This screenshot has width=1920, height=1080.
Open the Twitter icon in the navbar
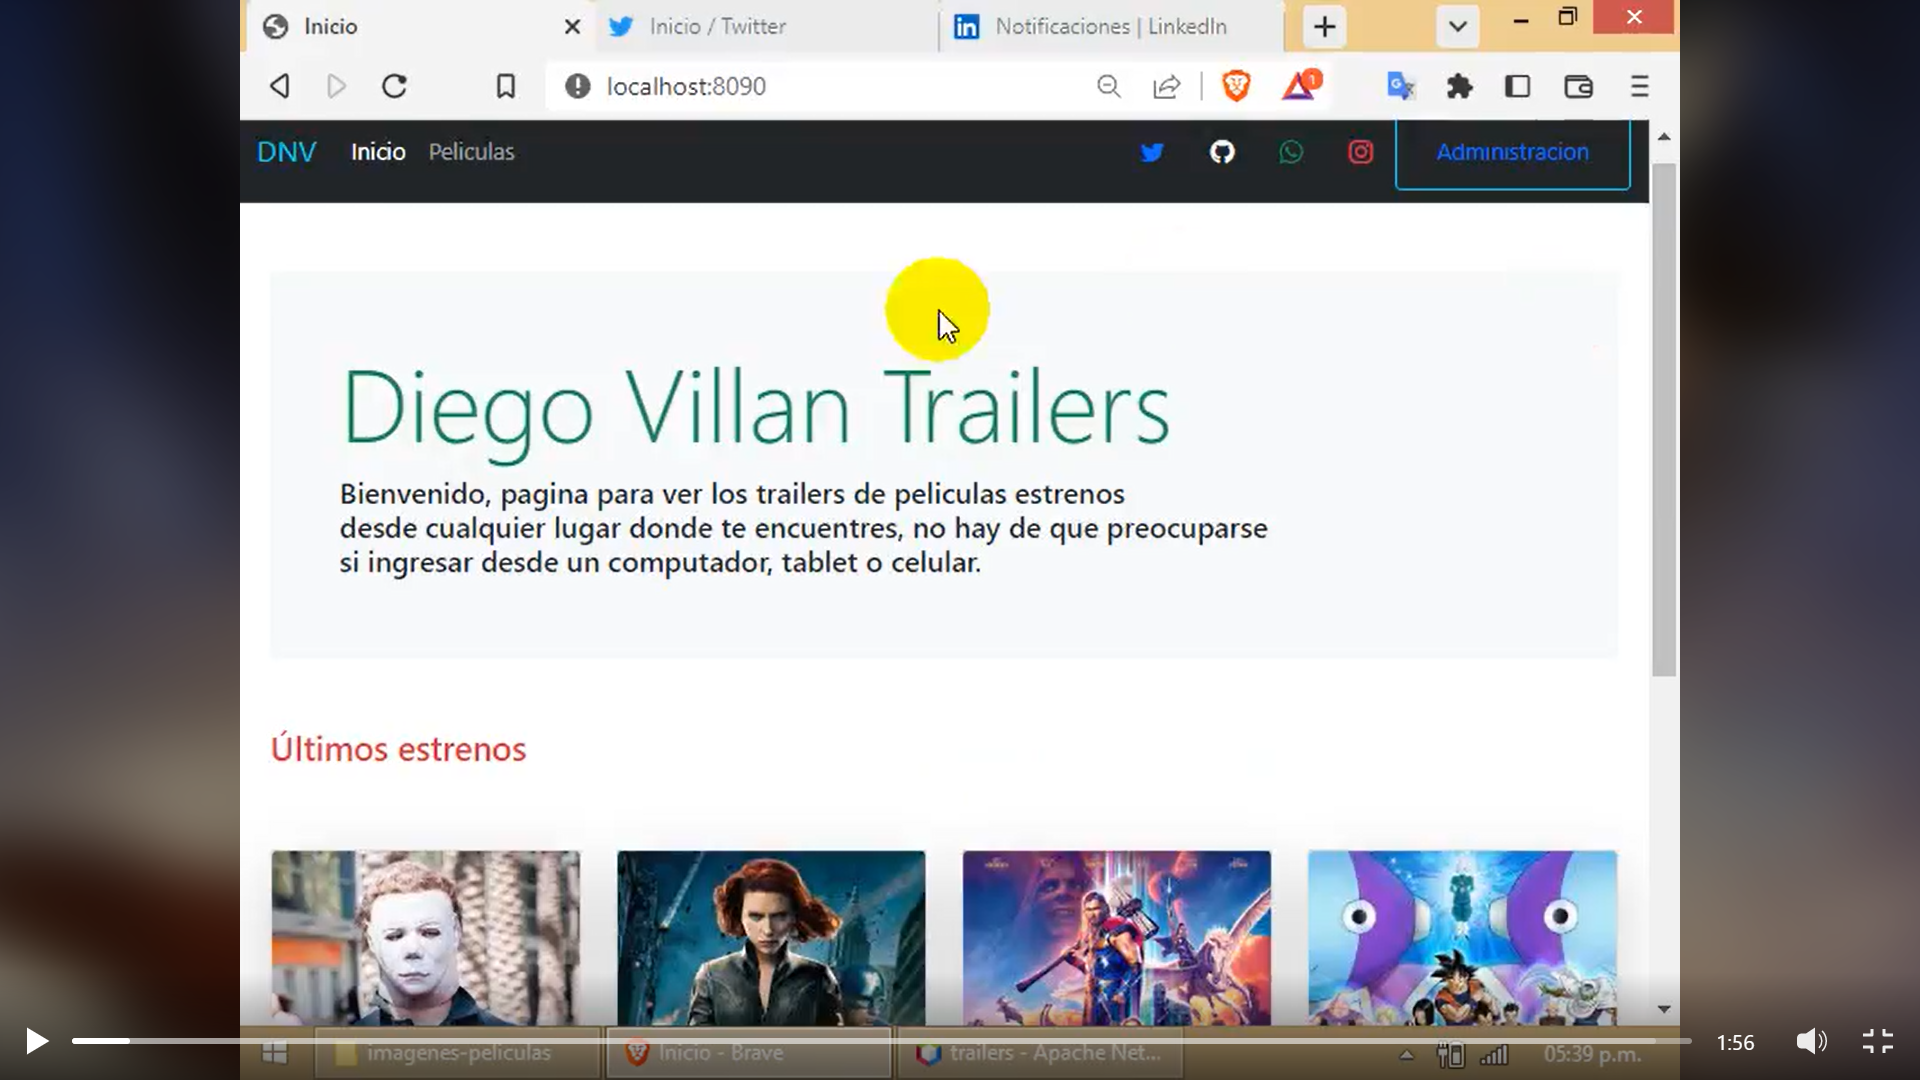coord(1152,152)
